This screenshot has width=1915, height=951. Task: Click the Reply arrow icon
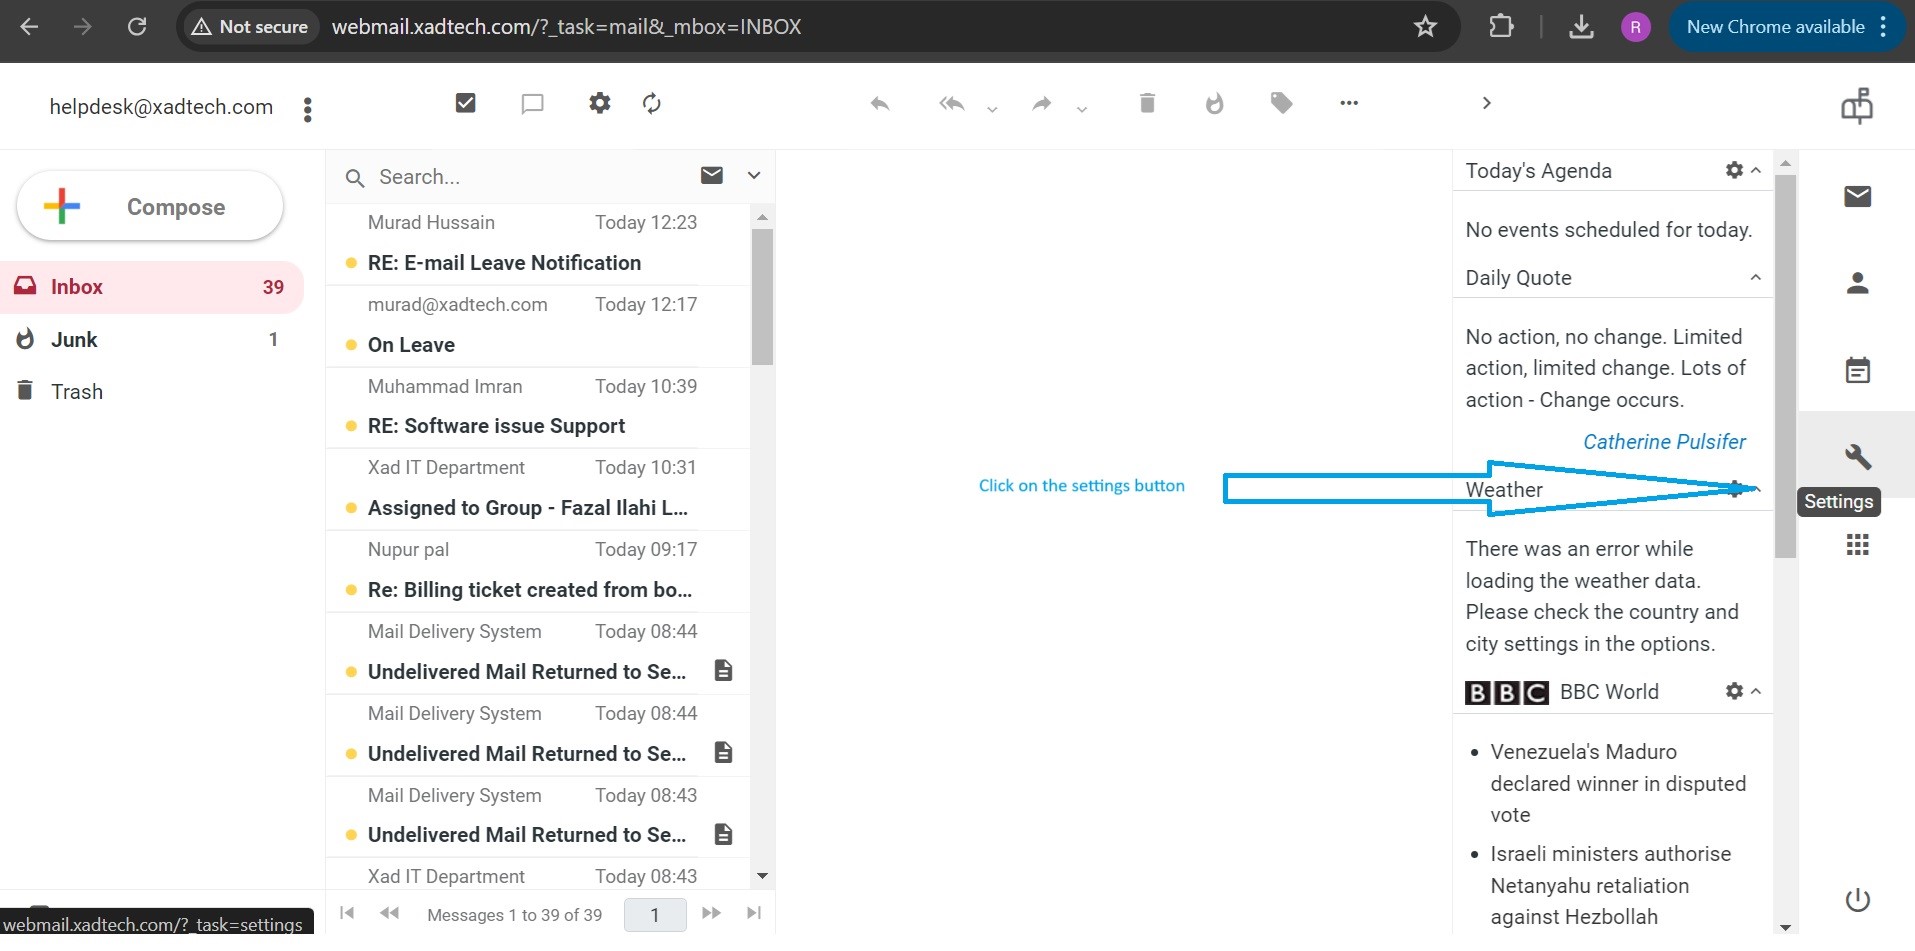pos(880,103)
